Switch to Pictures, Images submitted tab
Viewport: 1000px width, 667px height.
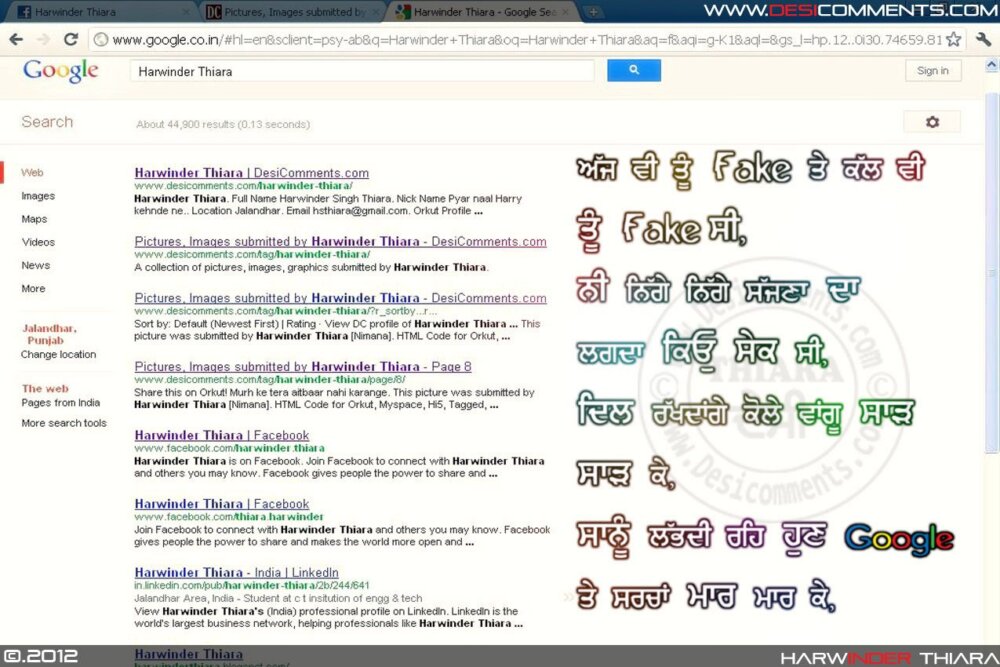coord(293,12)
